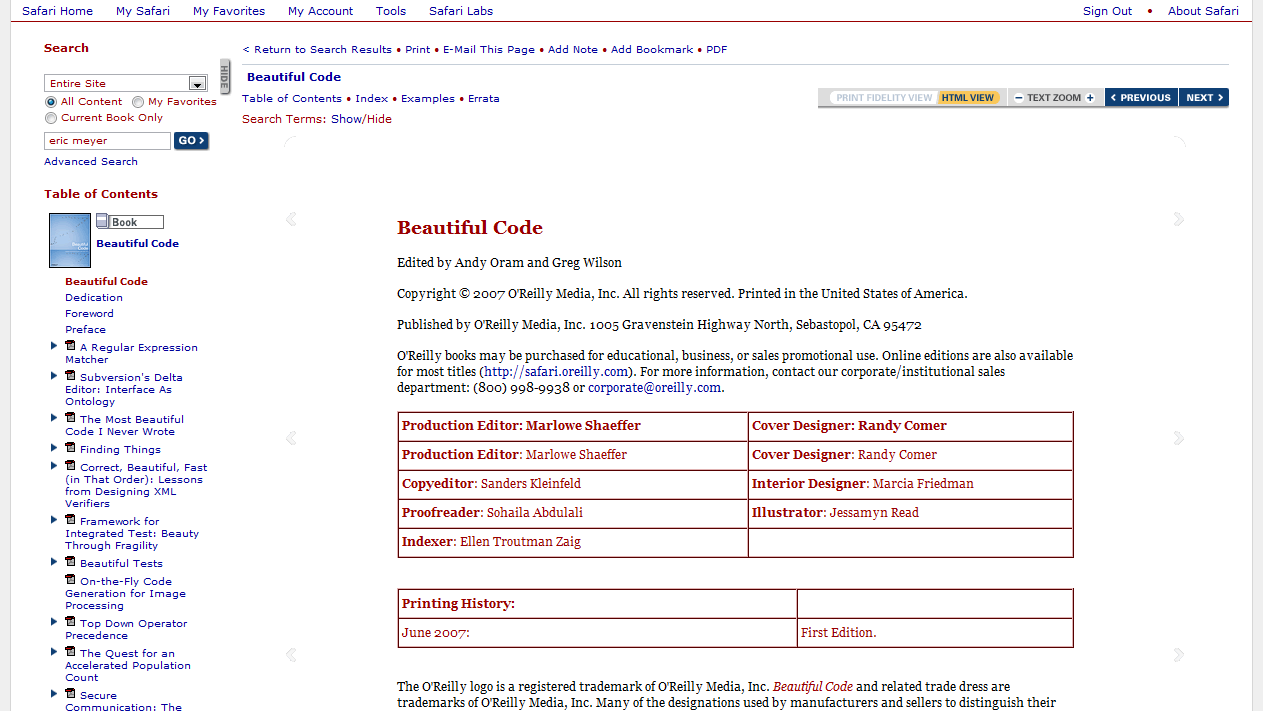Click the book icon beside the Beautiful Code thumbnail

pos(102,221)
